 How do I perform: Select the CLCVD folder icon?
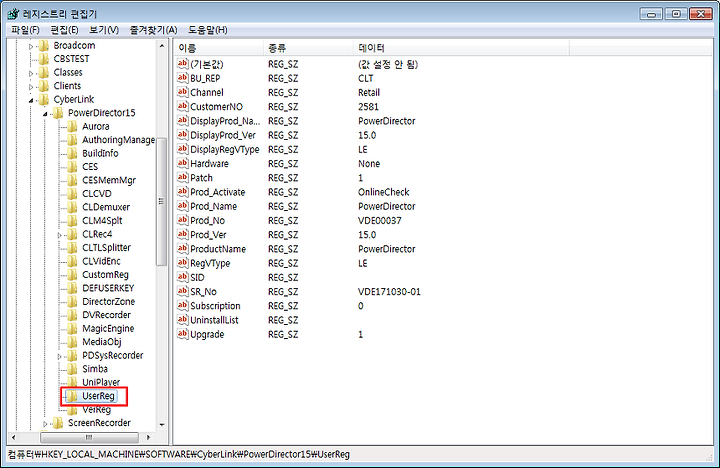pos(72,194)
